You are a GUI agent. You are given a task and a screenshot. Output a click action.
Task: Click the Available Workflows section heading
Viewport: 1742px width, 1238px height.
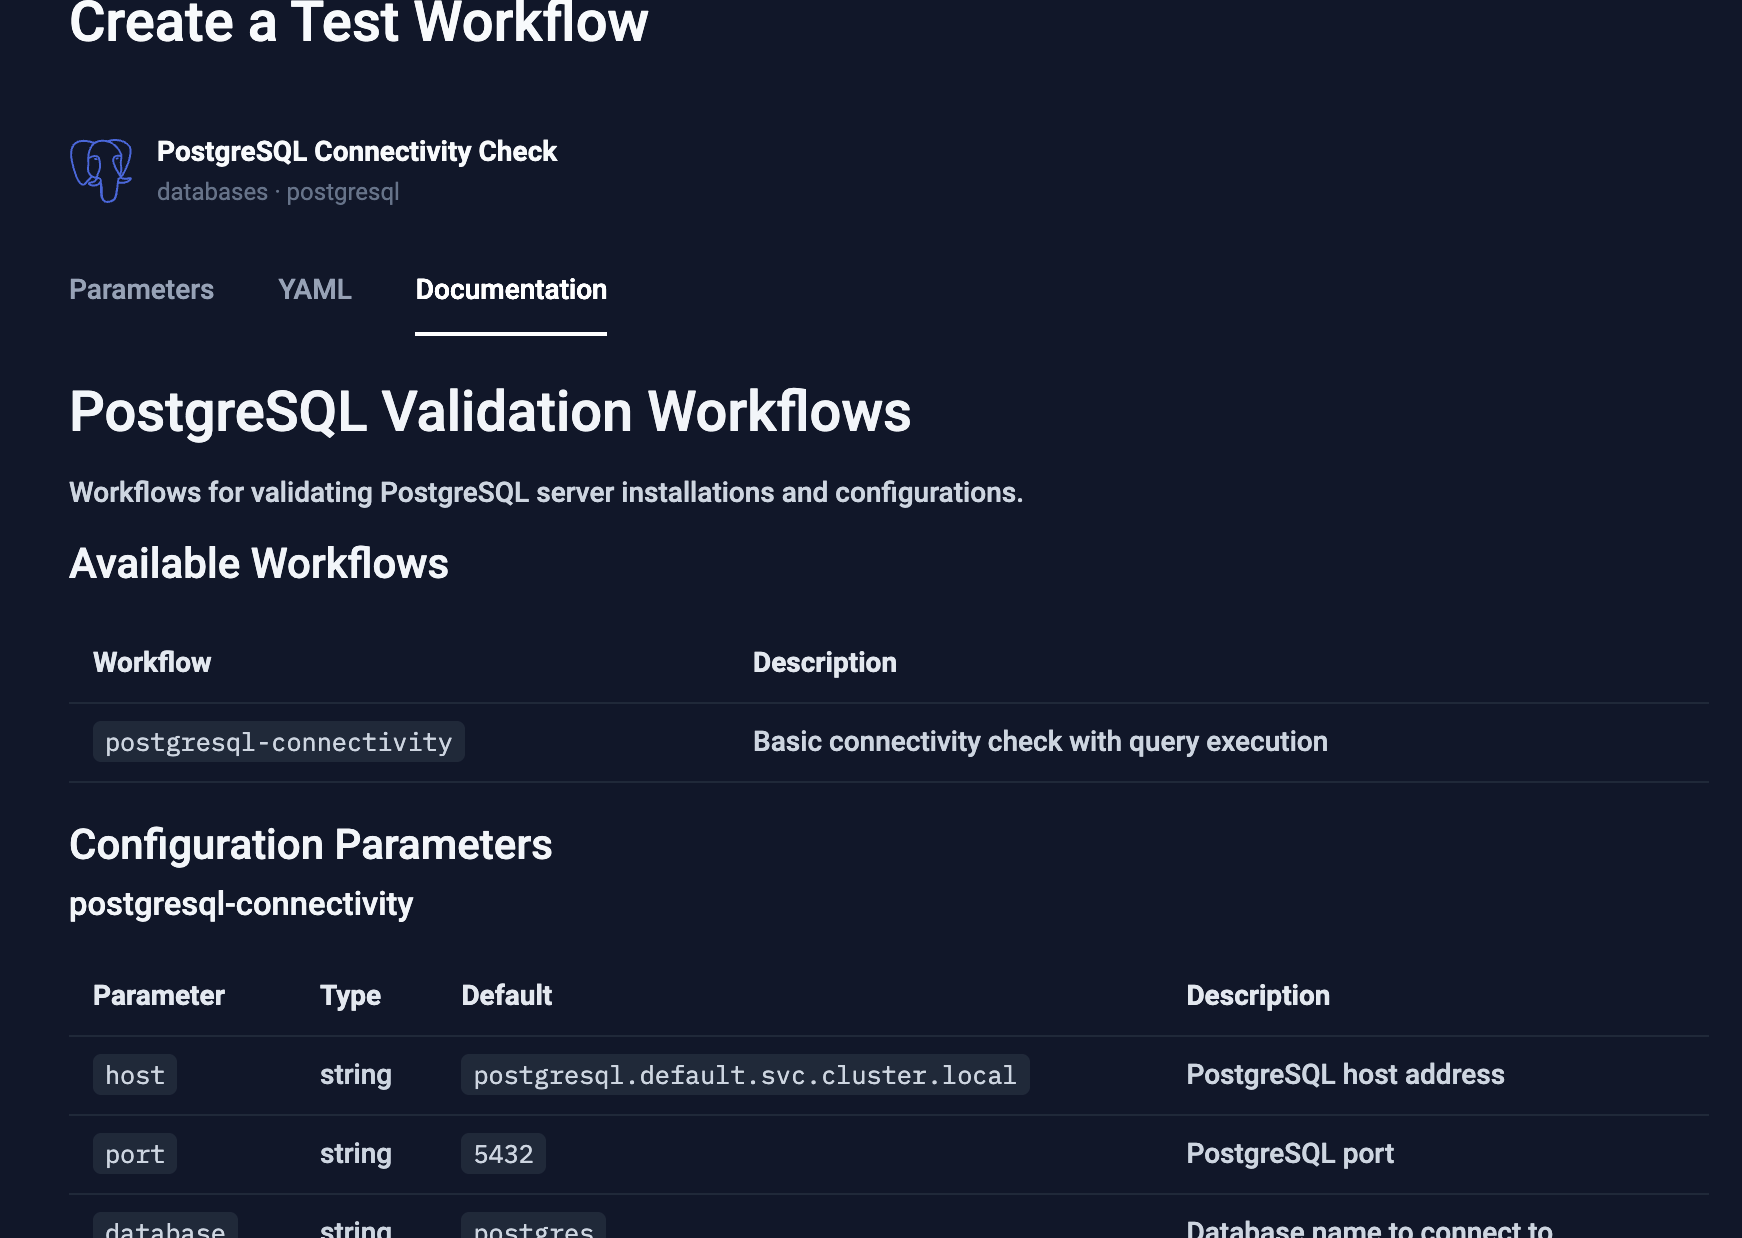[258, 563]
